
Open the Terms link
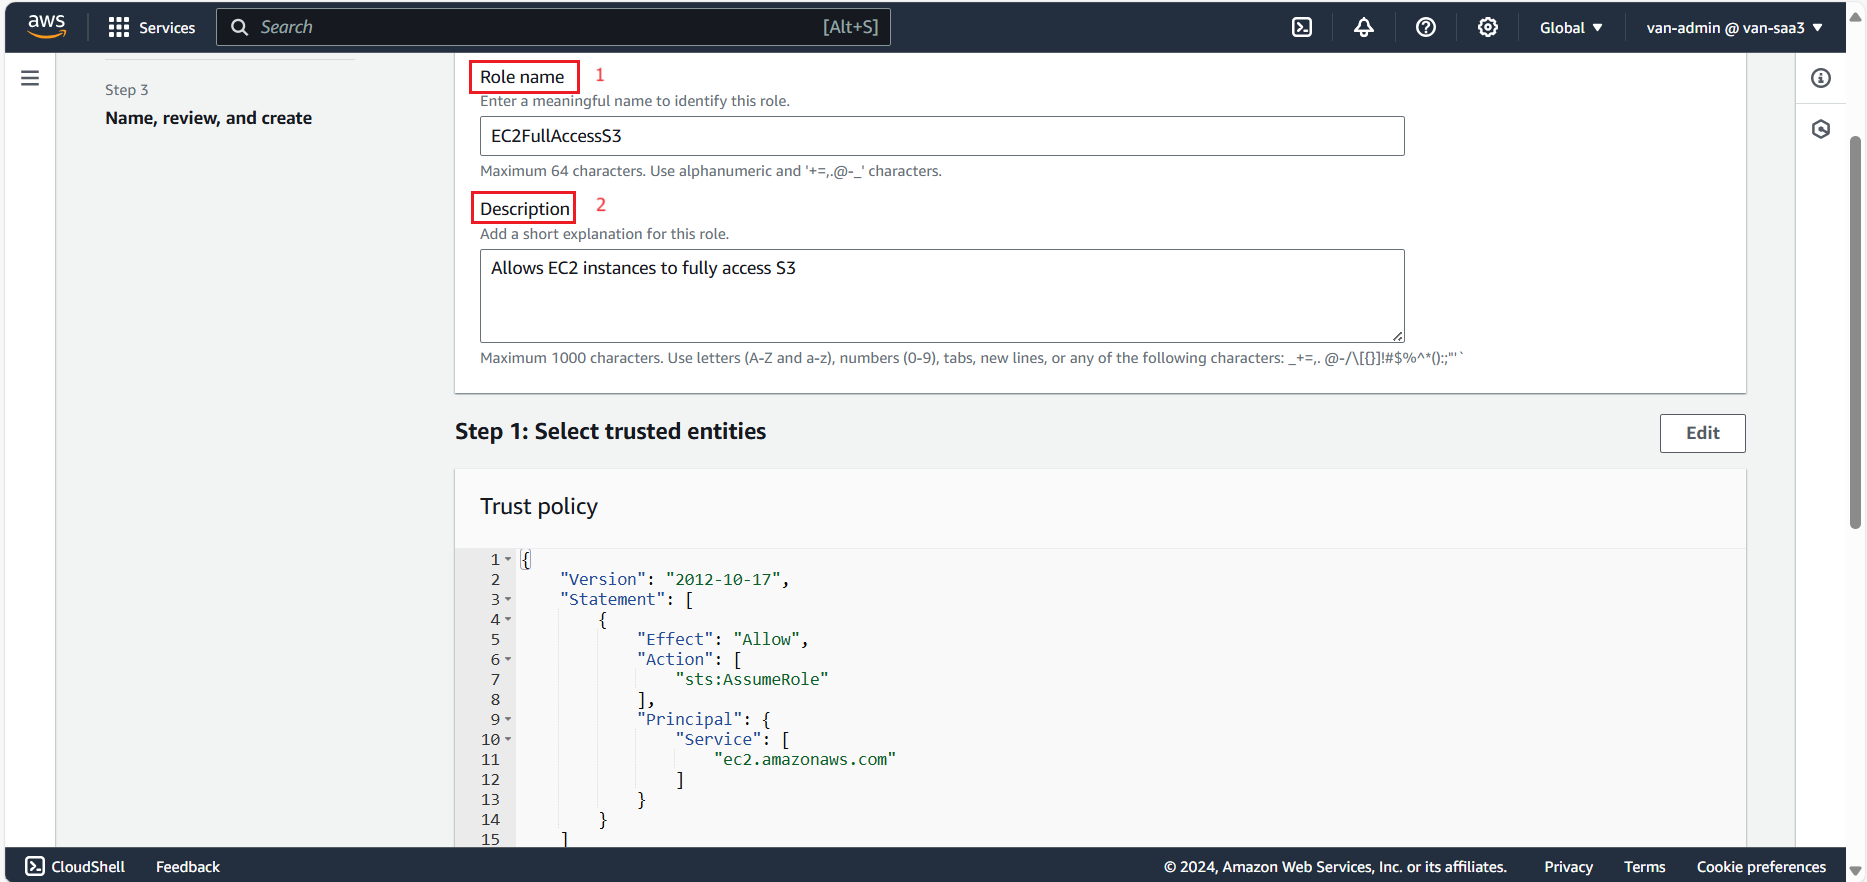coord(1644,866)
